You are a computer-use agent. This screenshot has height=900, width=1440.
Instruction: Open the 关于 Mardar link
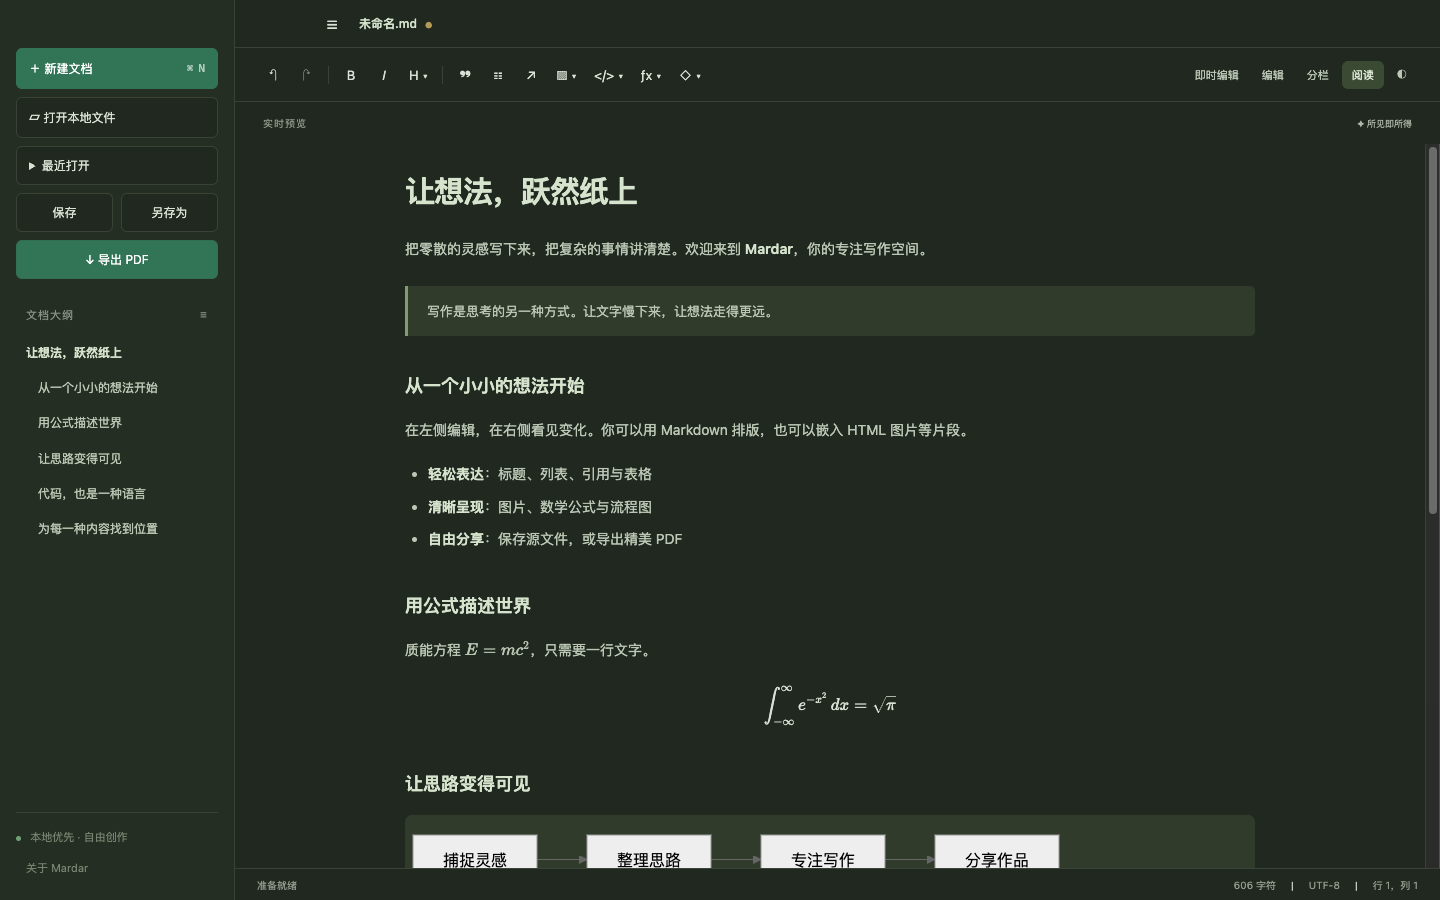tap(57, 868)
